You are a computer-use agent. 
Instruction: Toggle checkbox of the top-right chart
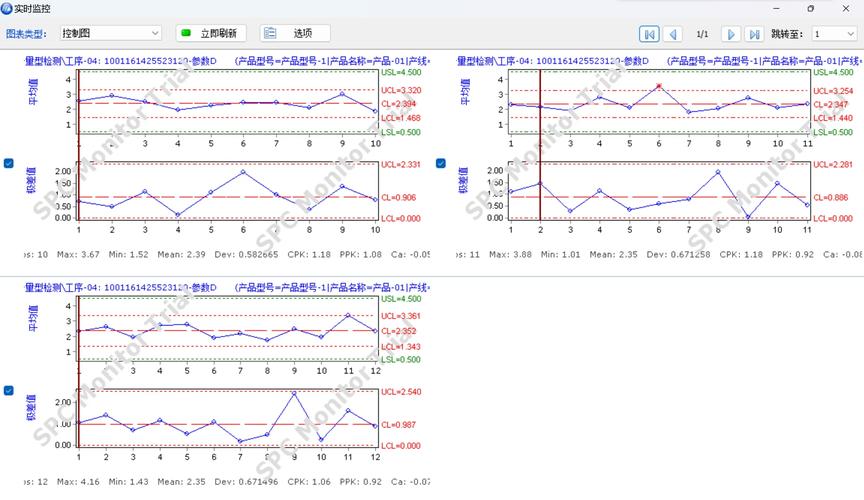[441, 163]
